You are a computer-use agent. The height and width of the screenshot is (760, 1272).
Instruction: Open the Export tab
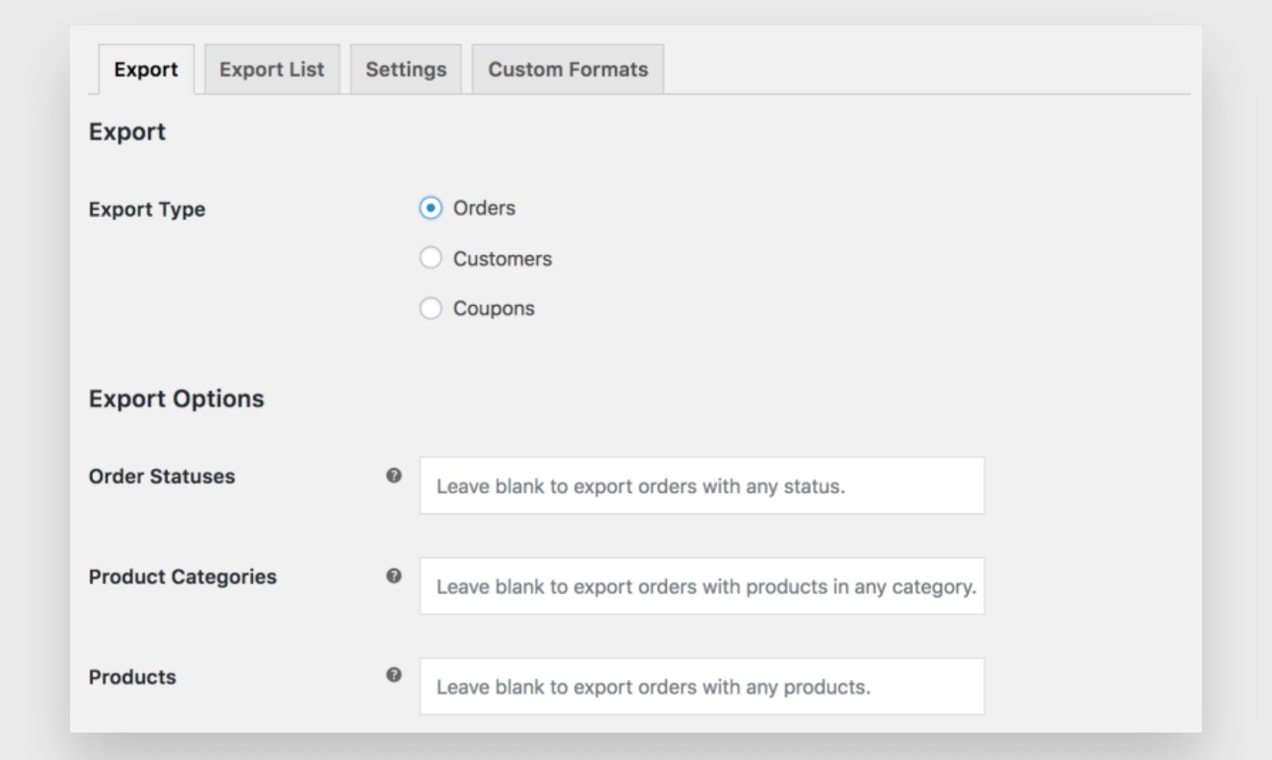[x=146, y=69]
